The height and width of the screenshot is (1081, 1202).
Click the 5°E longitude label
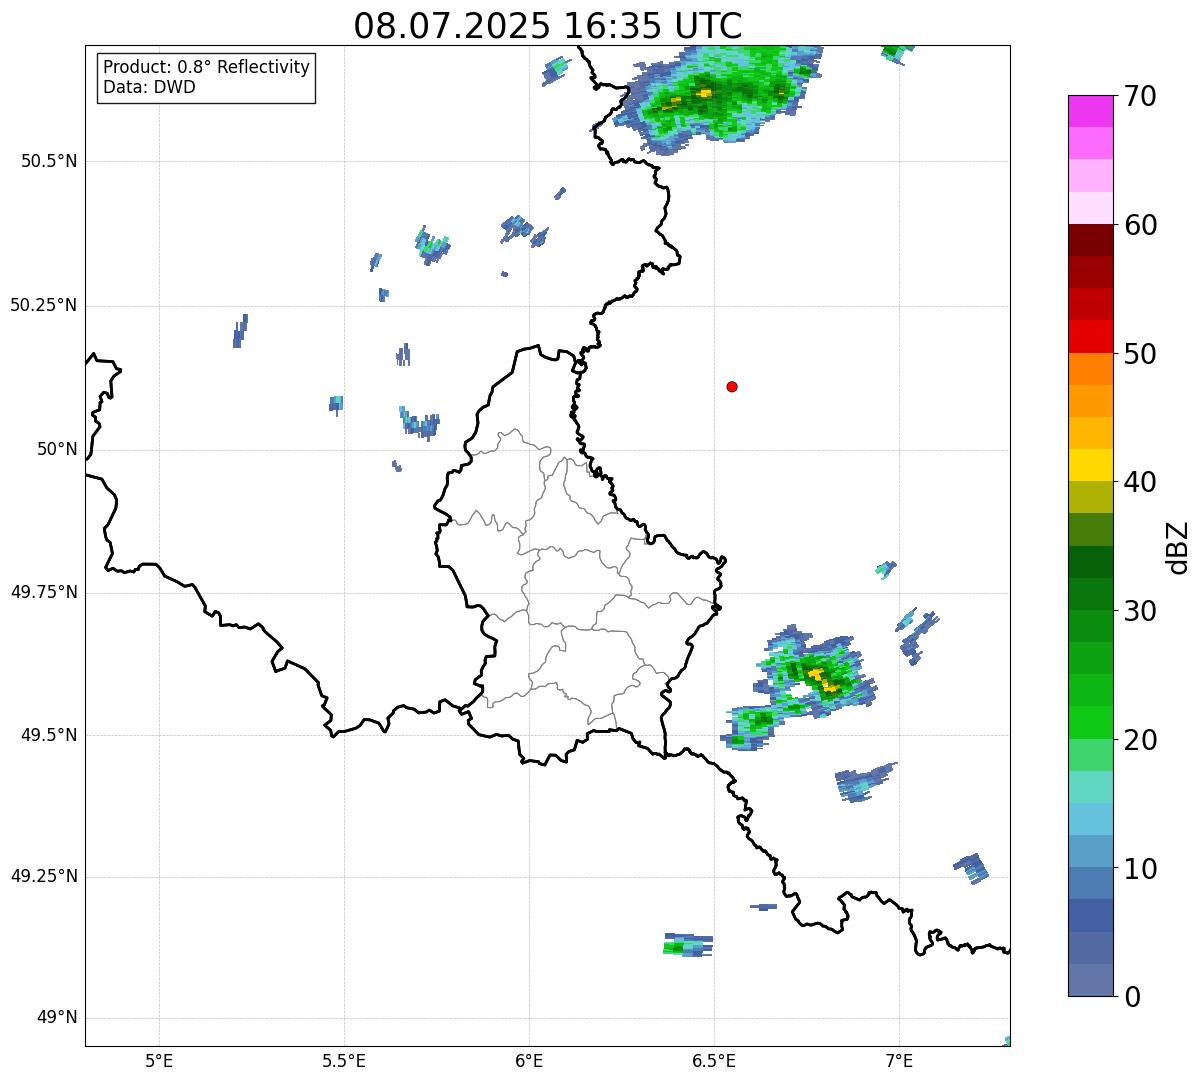point(159,1060)
